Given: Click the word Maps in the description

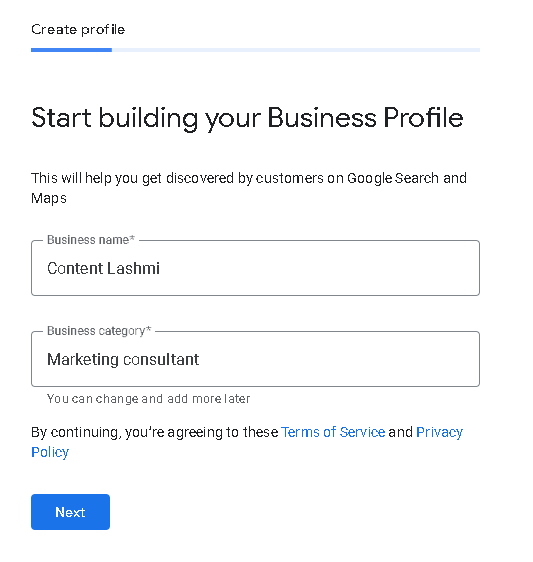Looking at the screenshot, I should click(x=49, y=198).
